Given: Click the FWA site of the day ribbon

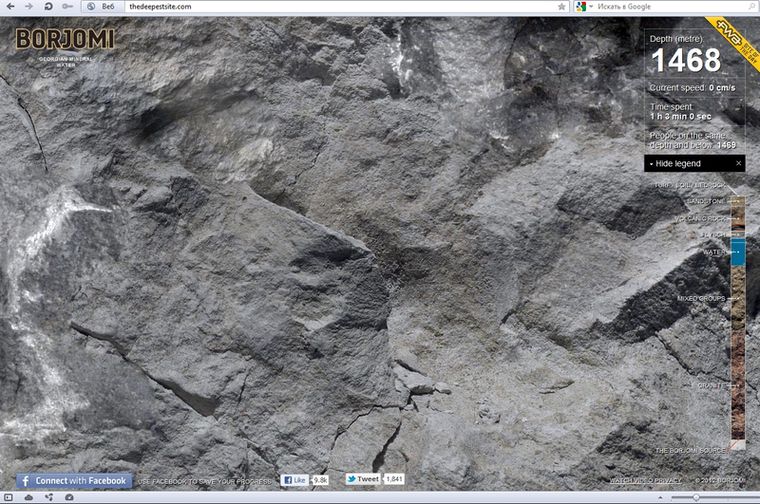Looking at the screenshot, I should click(732, 34).
